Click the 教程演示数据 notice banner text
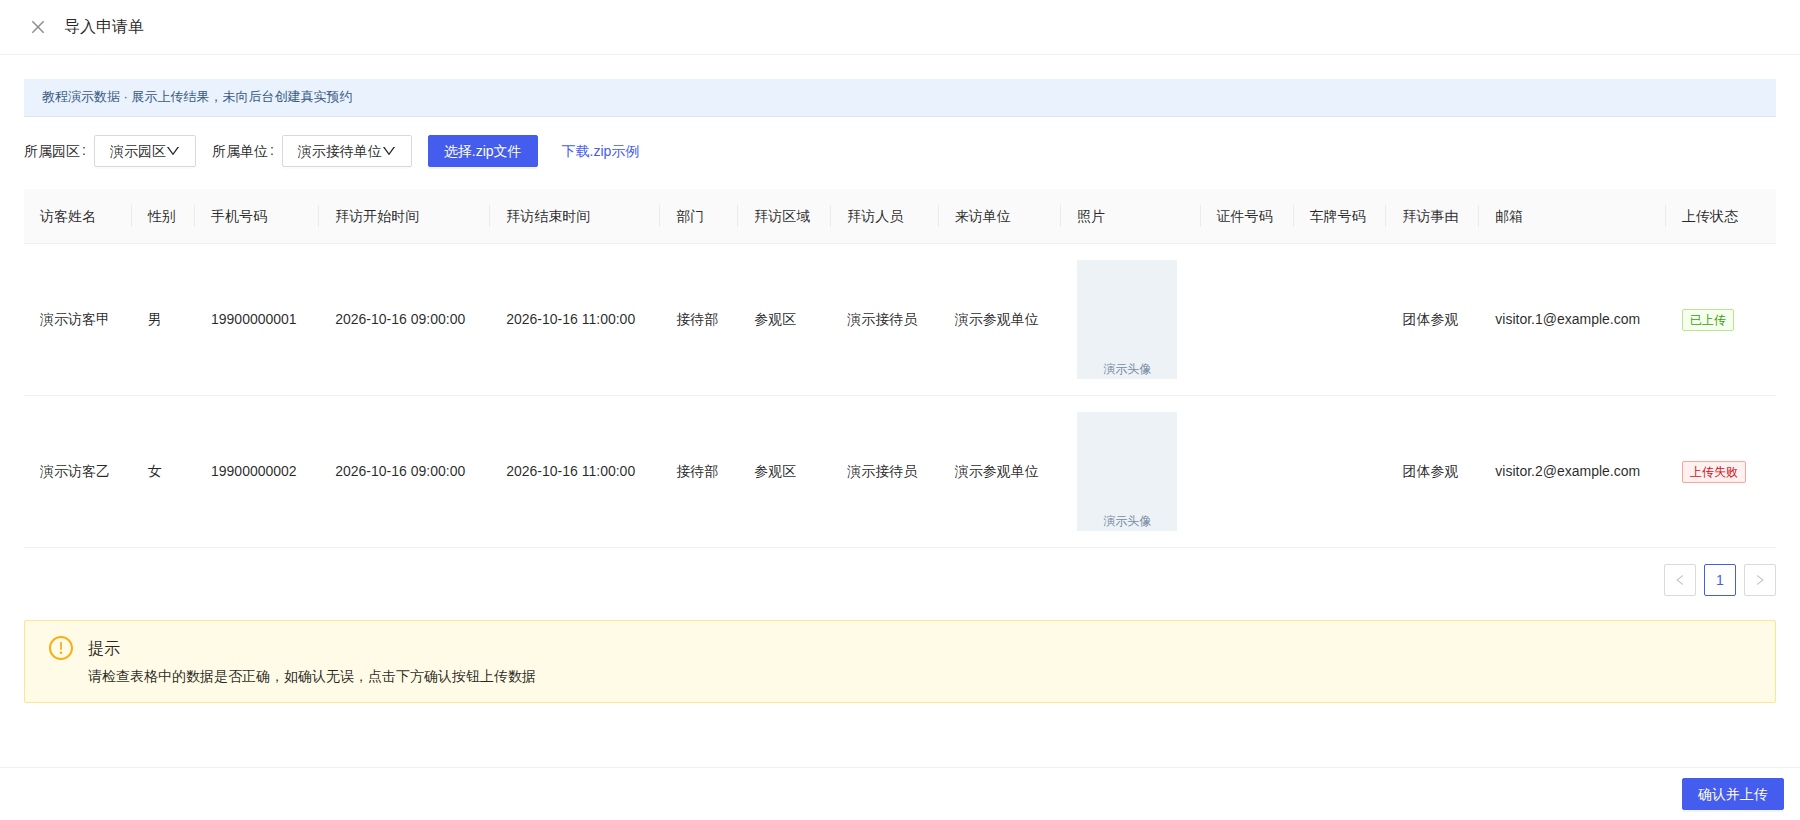Image resolution: width=1800 pixels, height=820 pixels. (x=197, y=97)
